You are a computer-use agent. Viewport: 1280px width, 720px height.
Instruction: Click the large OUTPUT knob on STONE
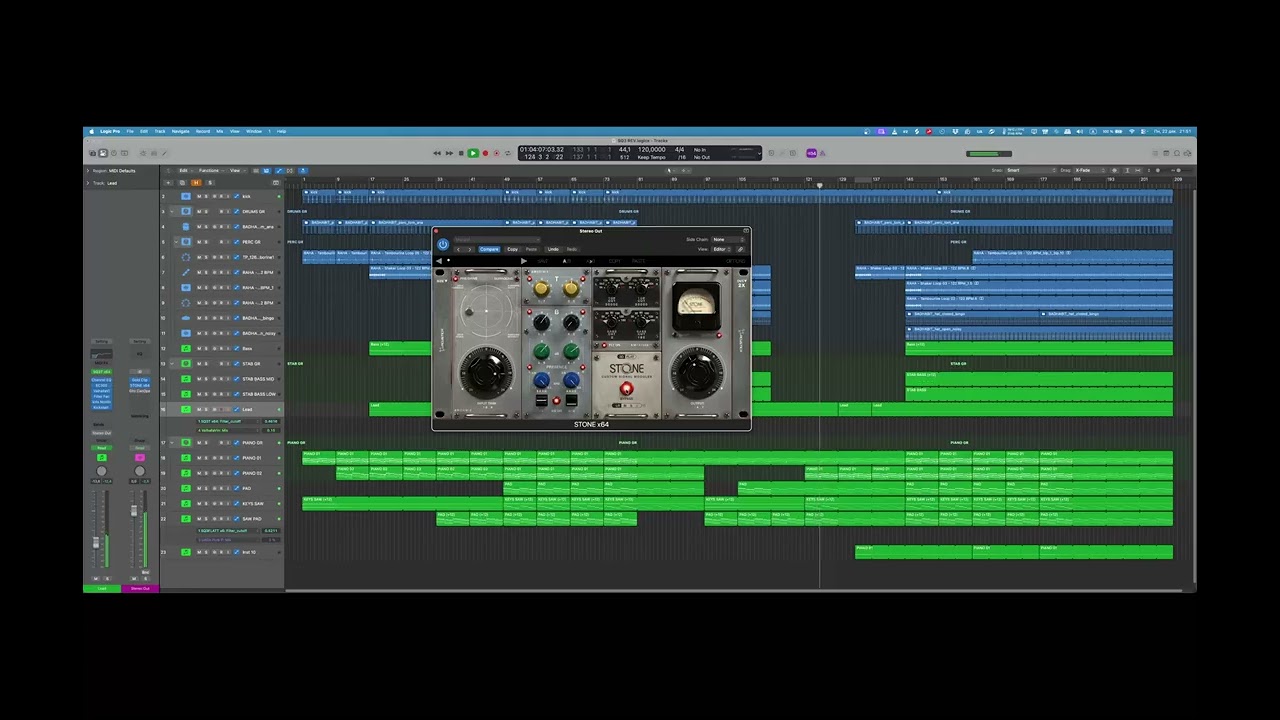point(696,372)
